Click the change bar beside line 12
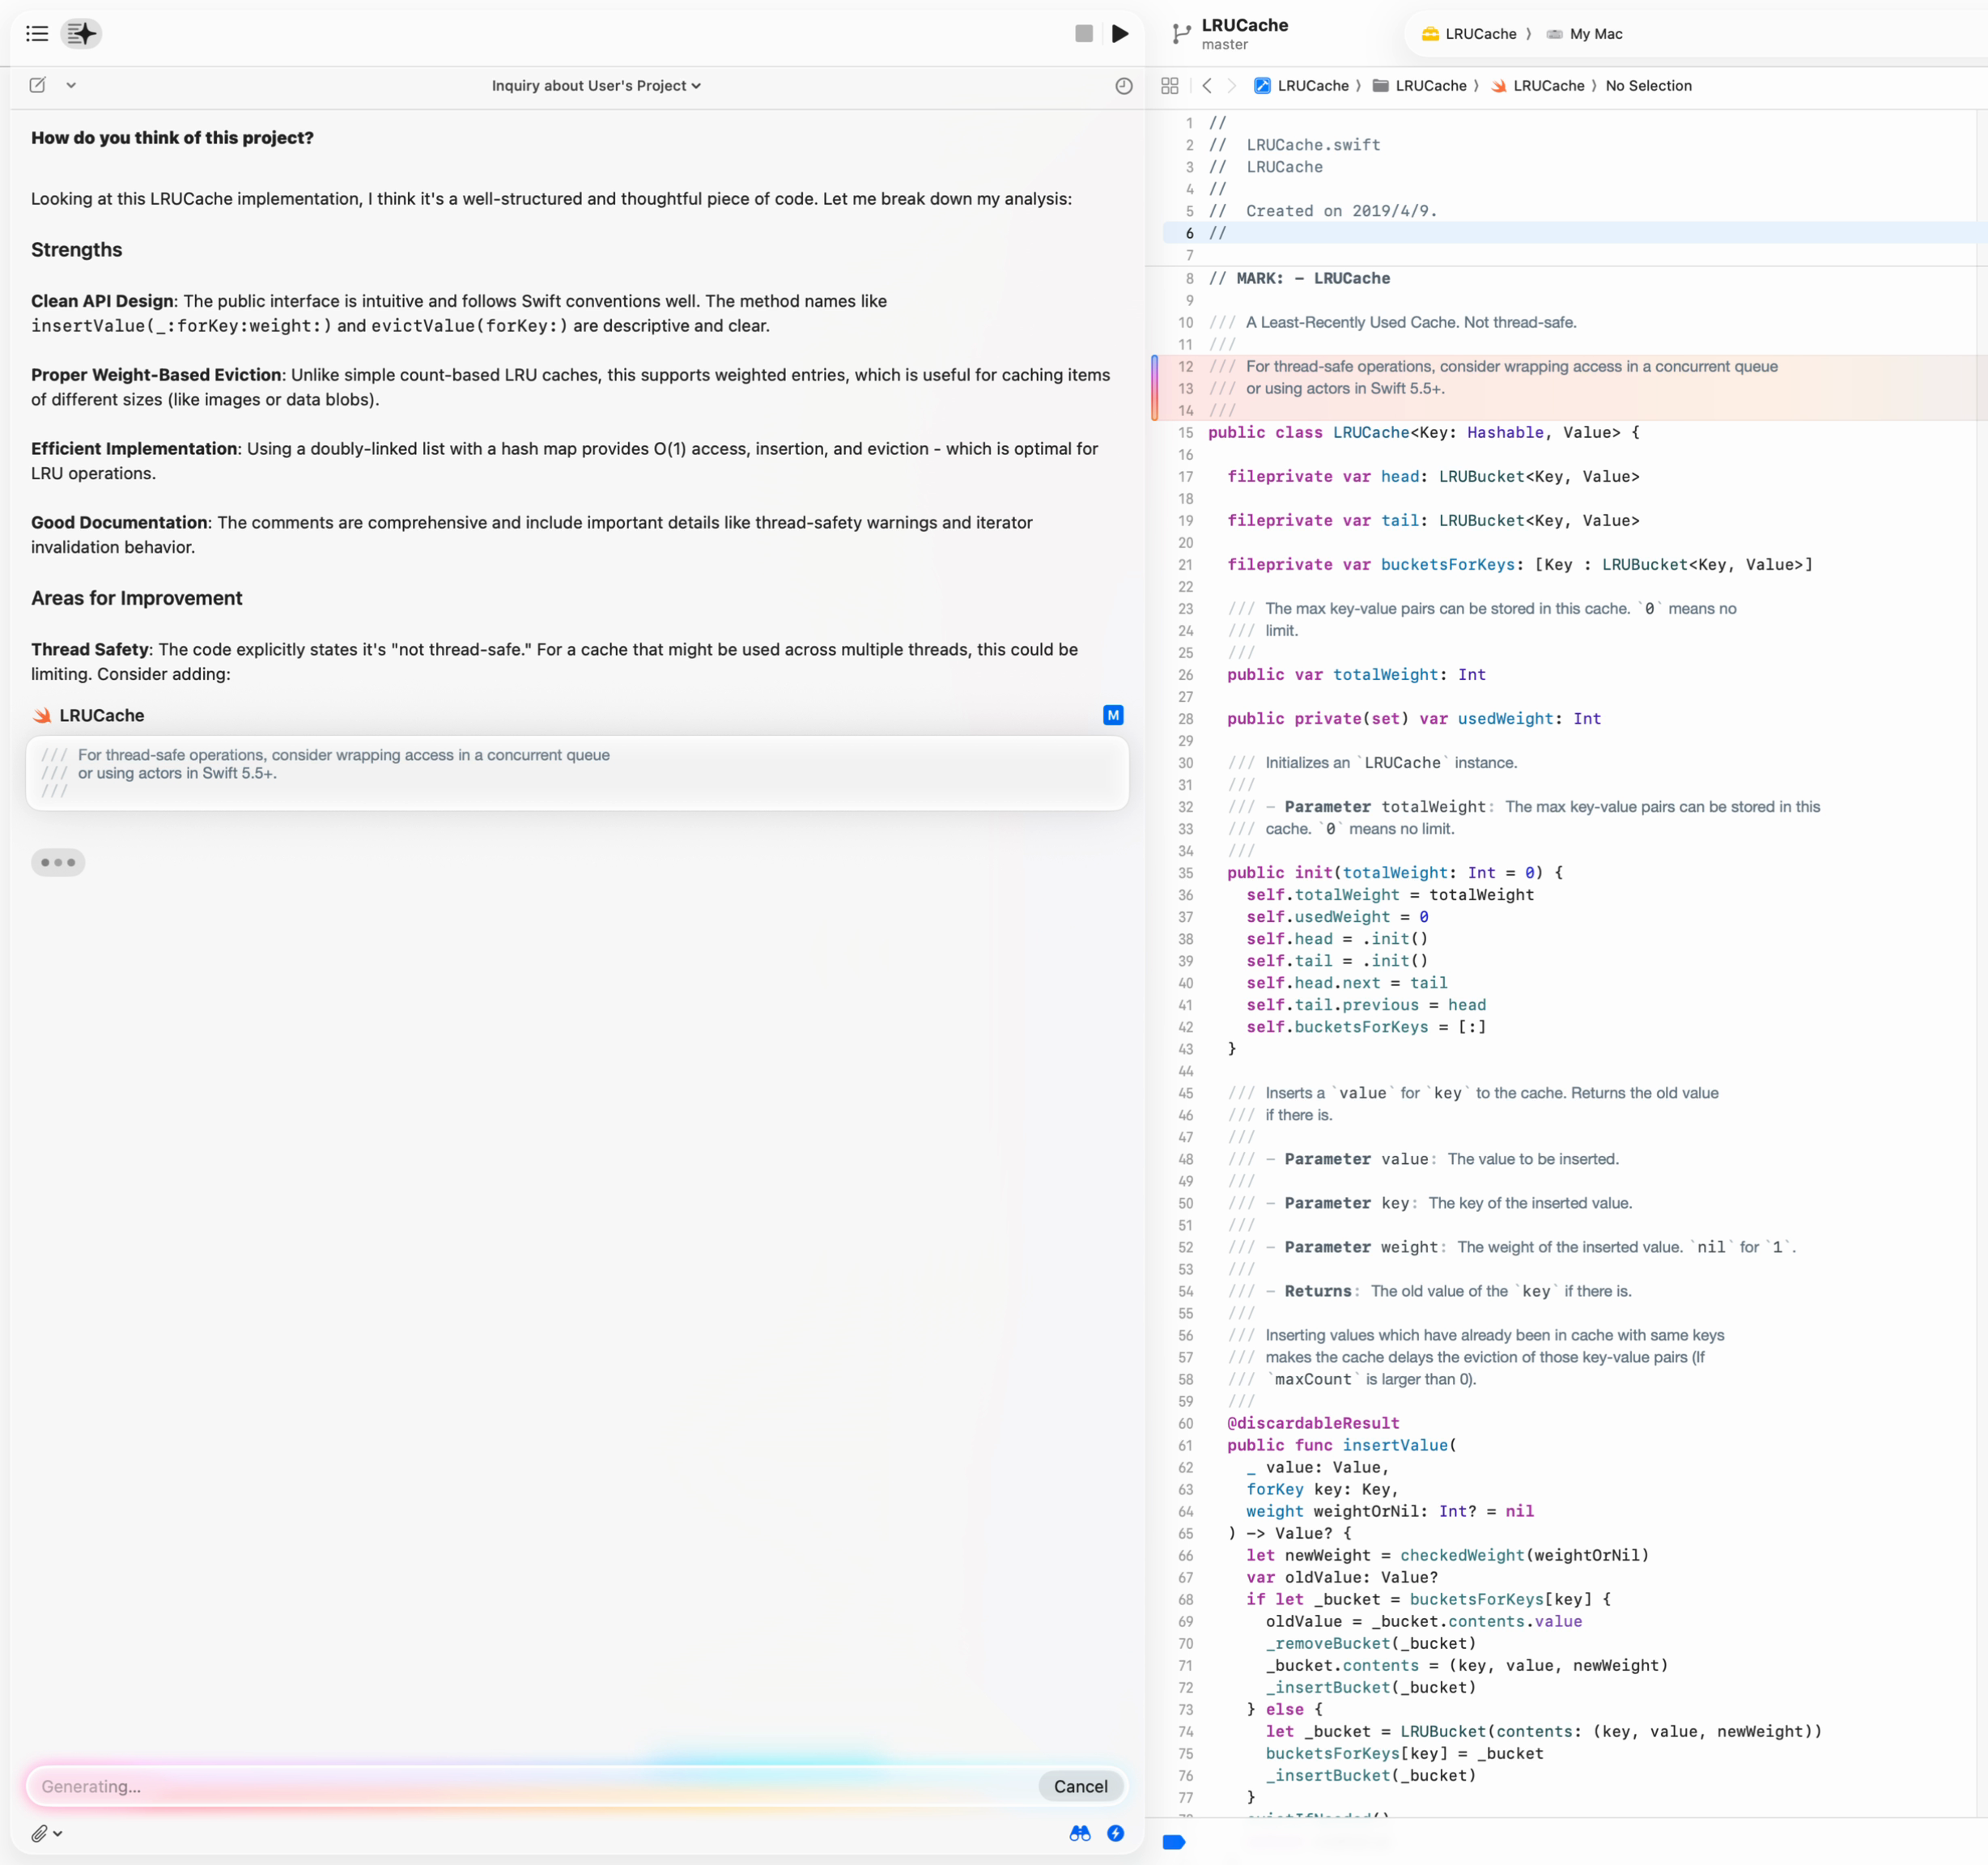This screenshot has height=1865, width=1988. tap(1154, 388)
